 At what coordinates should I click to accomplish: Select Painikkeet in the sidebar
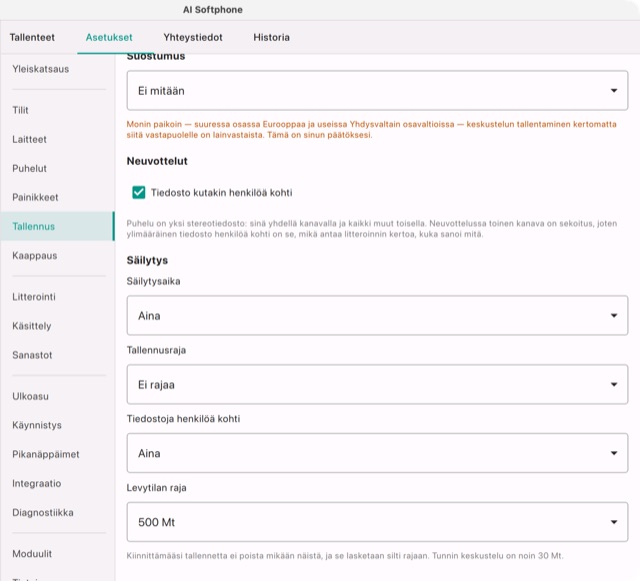tap(57, 197)
